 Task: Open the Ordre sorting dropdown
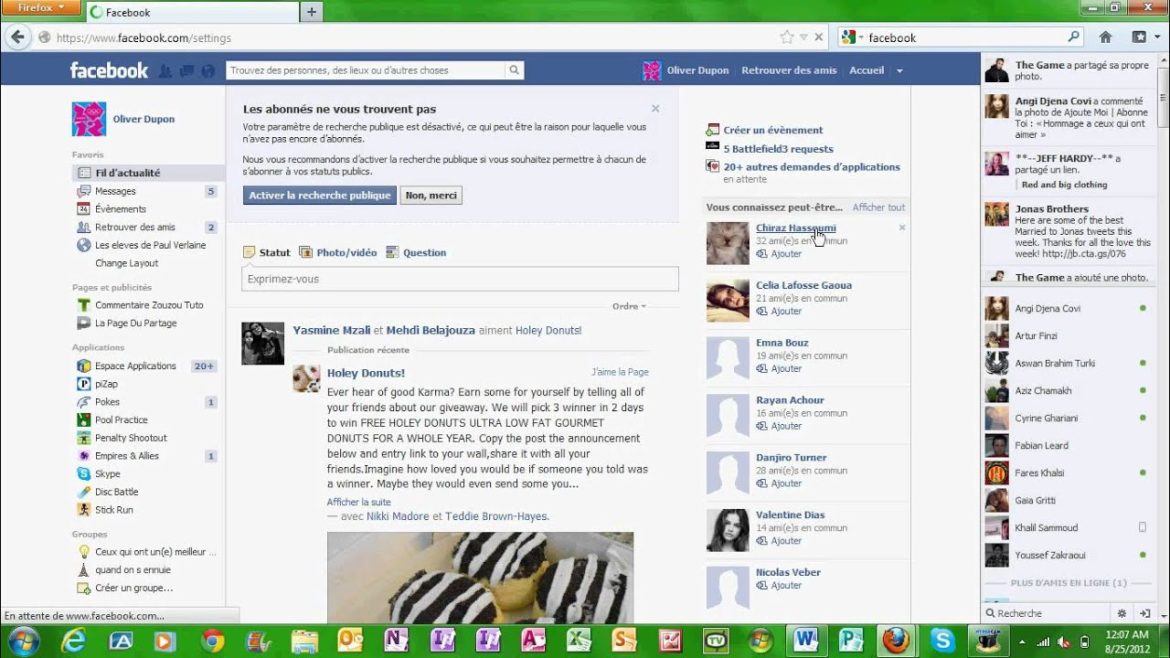point(629,306)
